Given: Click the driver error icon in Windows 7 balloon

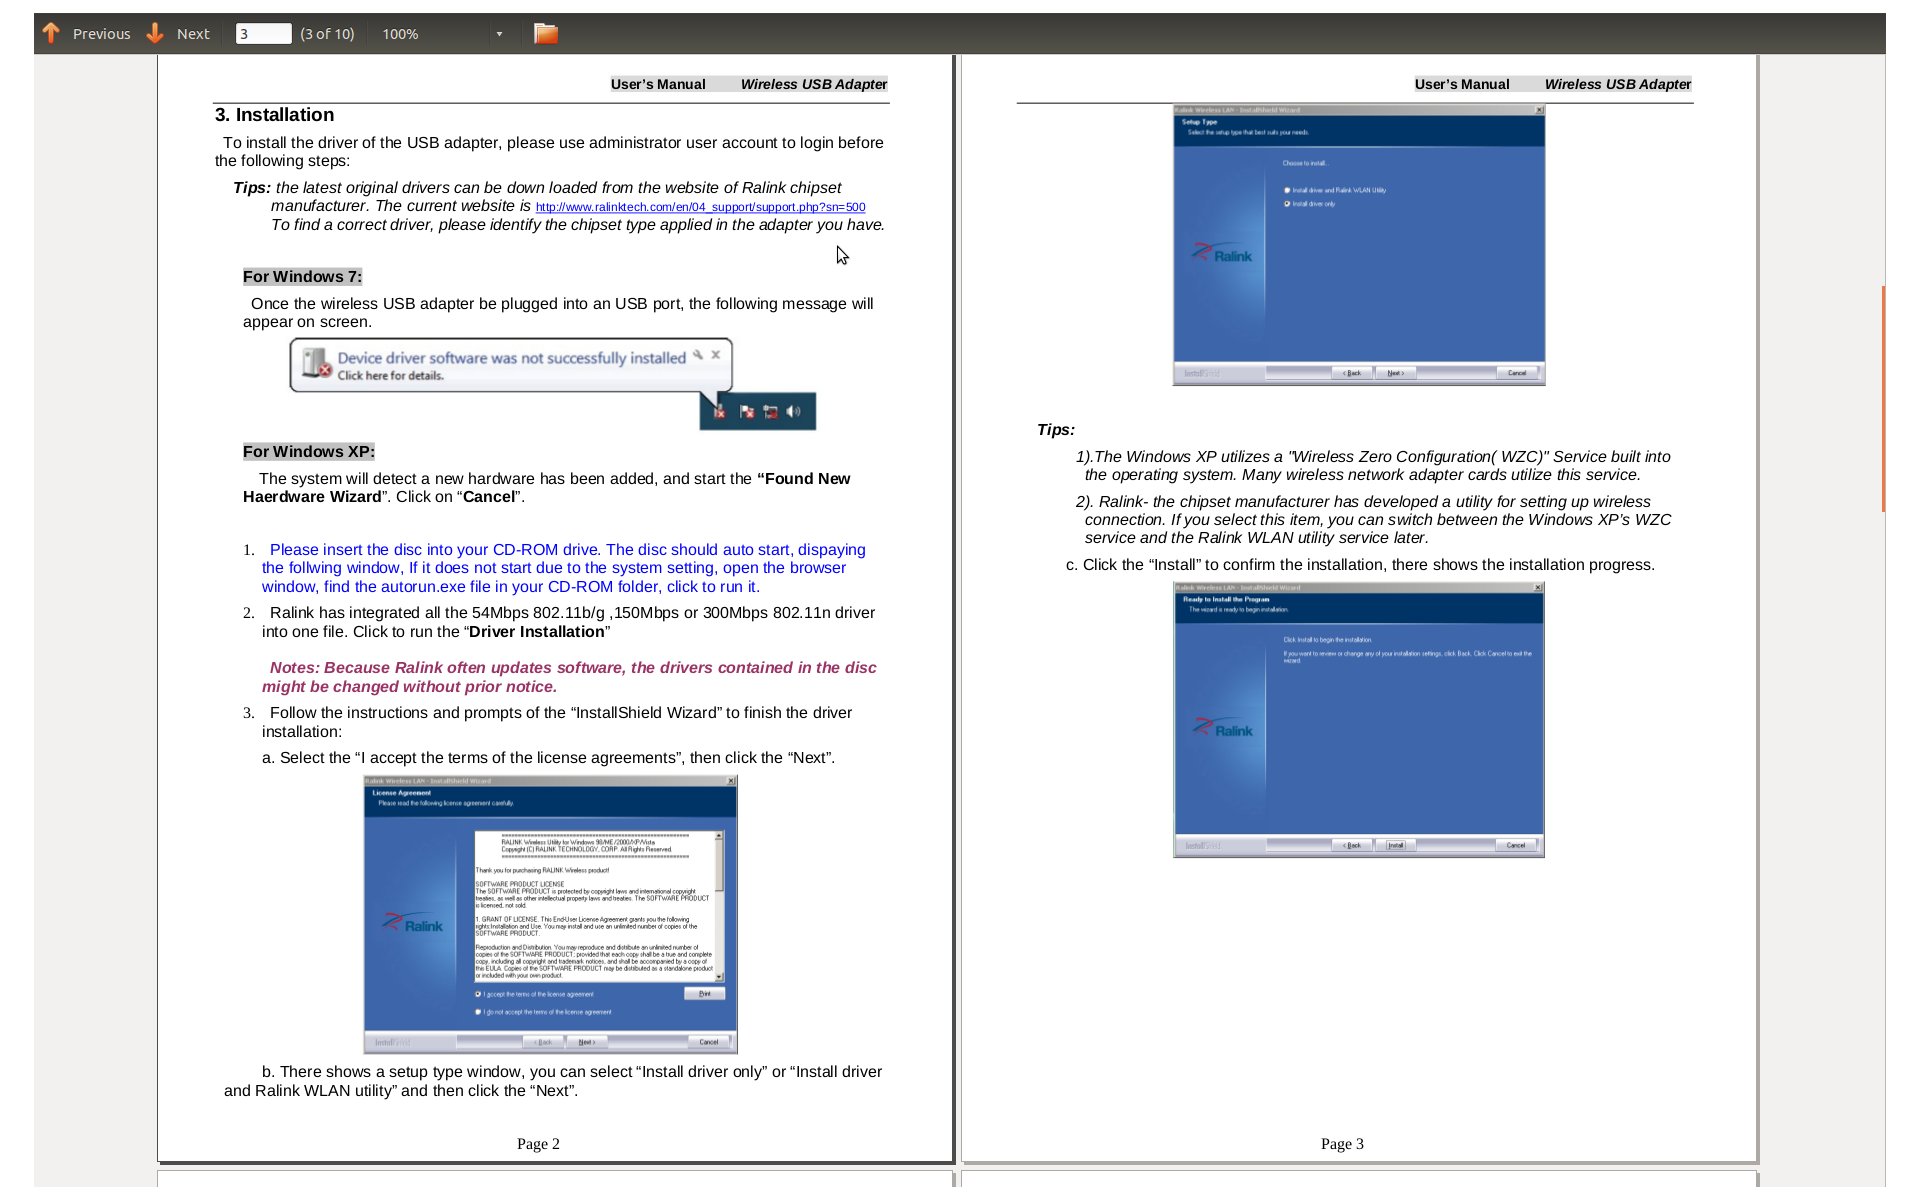Looking at the screenshot, I should point(316,363).
